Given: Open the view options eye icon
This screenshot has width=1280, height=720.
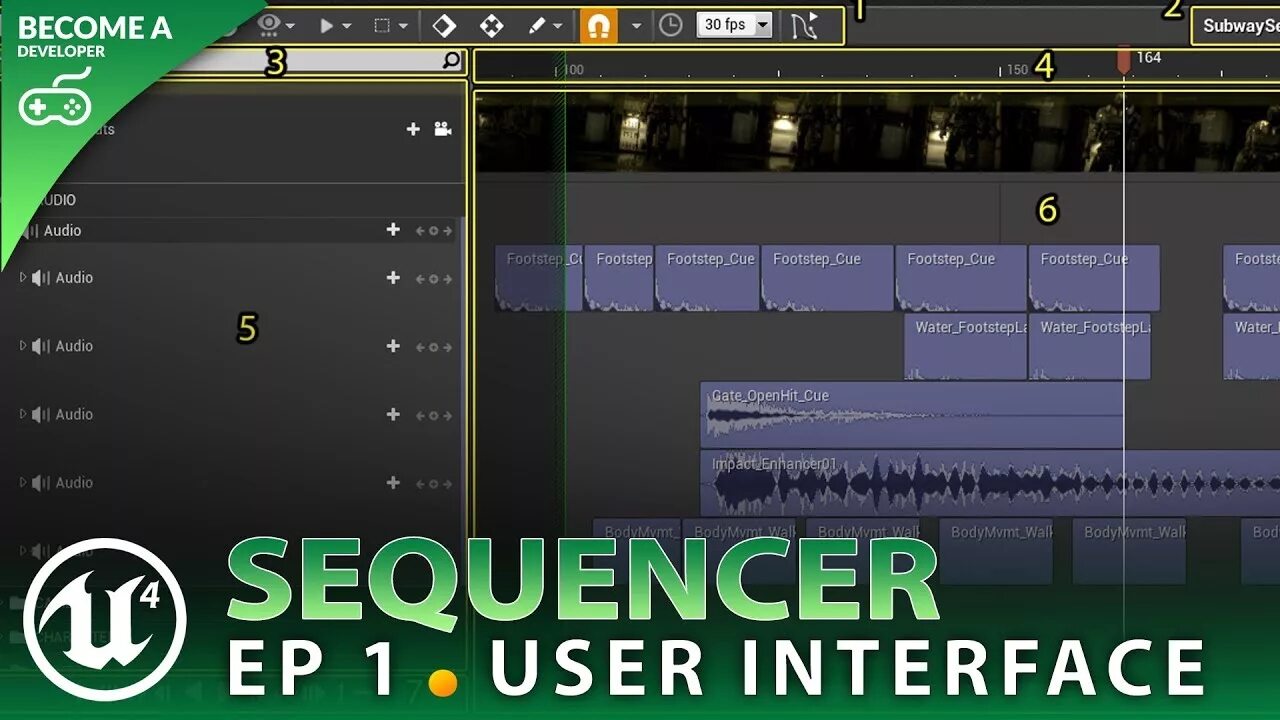Looking at the screenshot, I should pyautogui.click(x=268, y=25).
